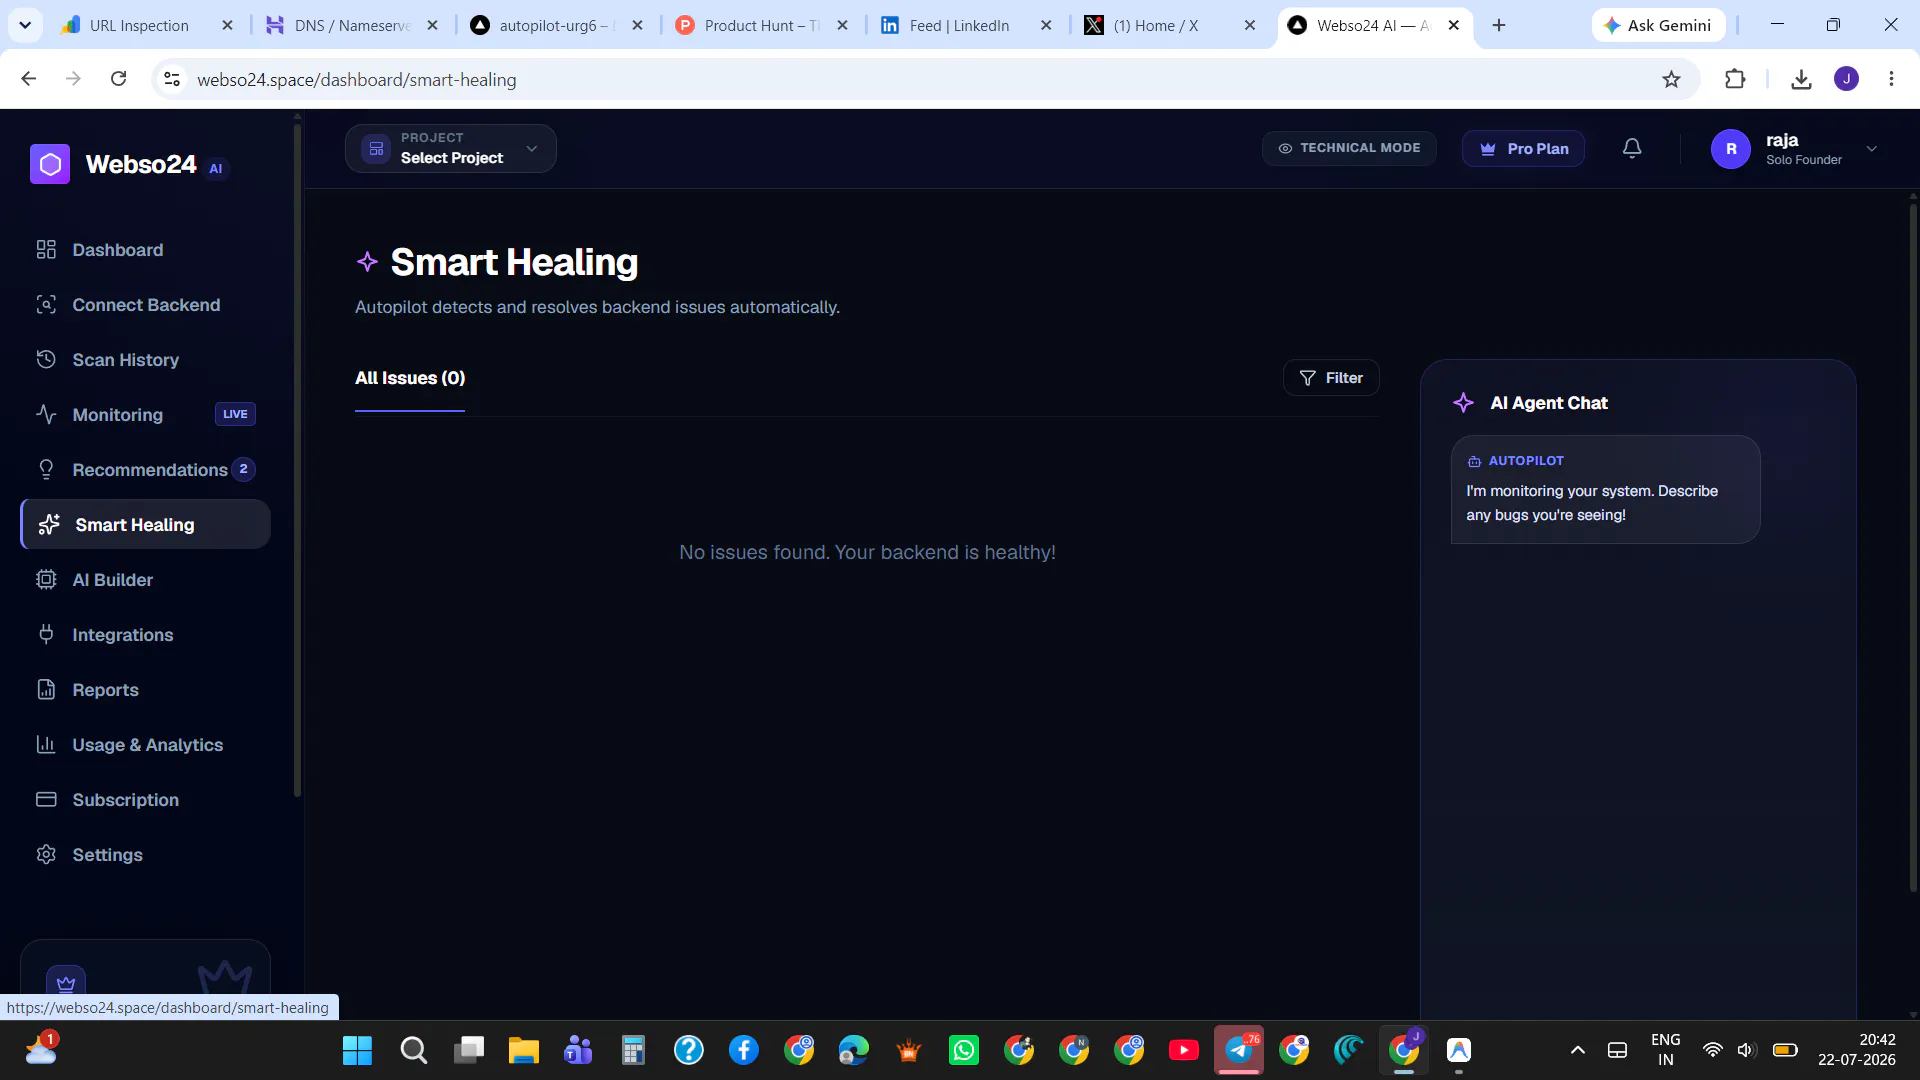Open Chrome profile J avatar
The width and height of the screenshot is (1920, 1080).
(x=1846, y=79)
